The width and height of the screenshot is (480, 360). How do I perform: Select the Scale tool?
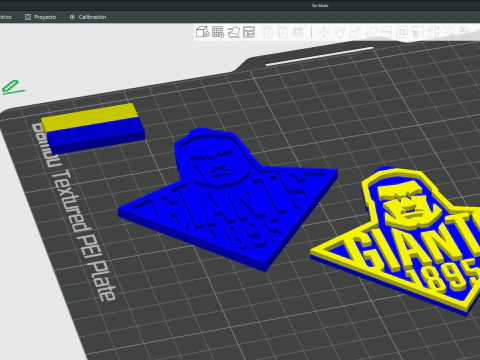tap(355, 32)
